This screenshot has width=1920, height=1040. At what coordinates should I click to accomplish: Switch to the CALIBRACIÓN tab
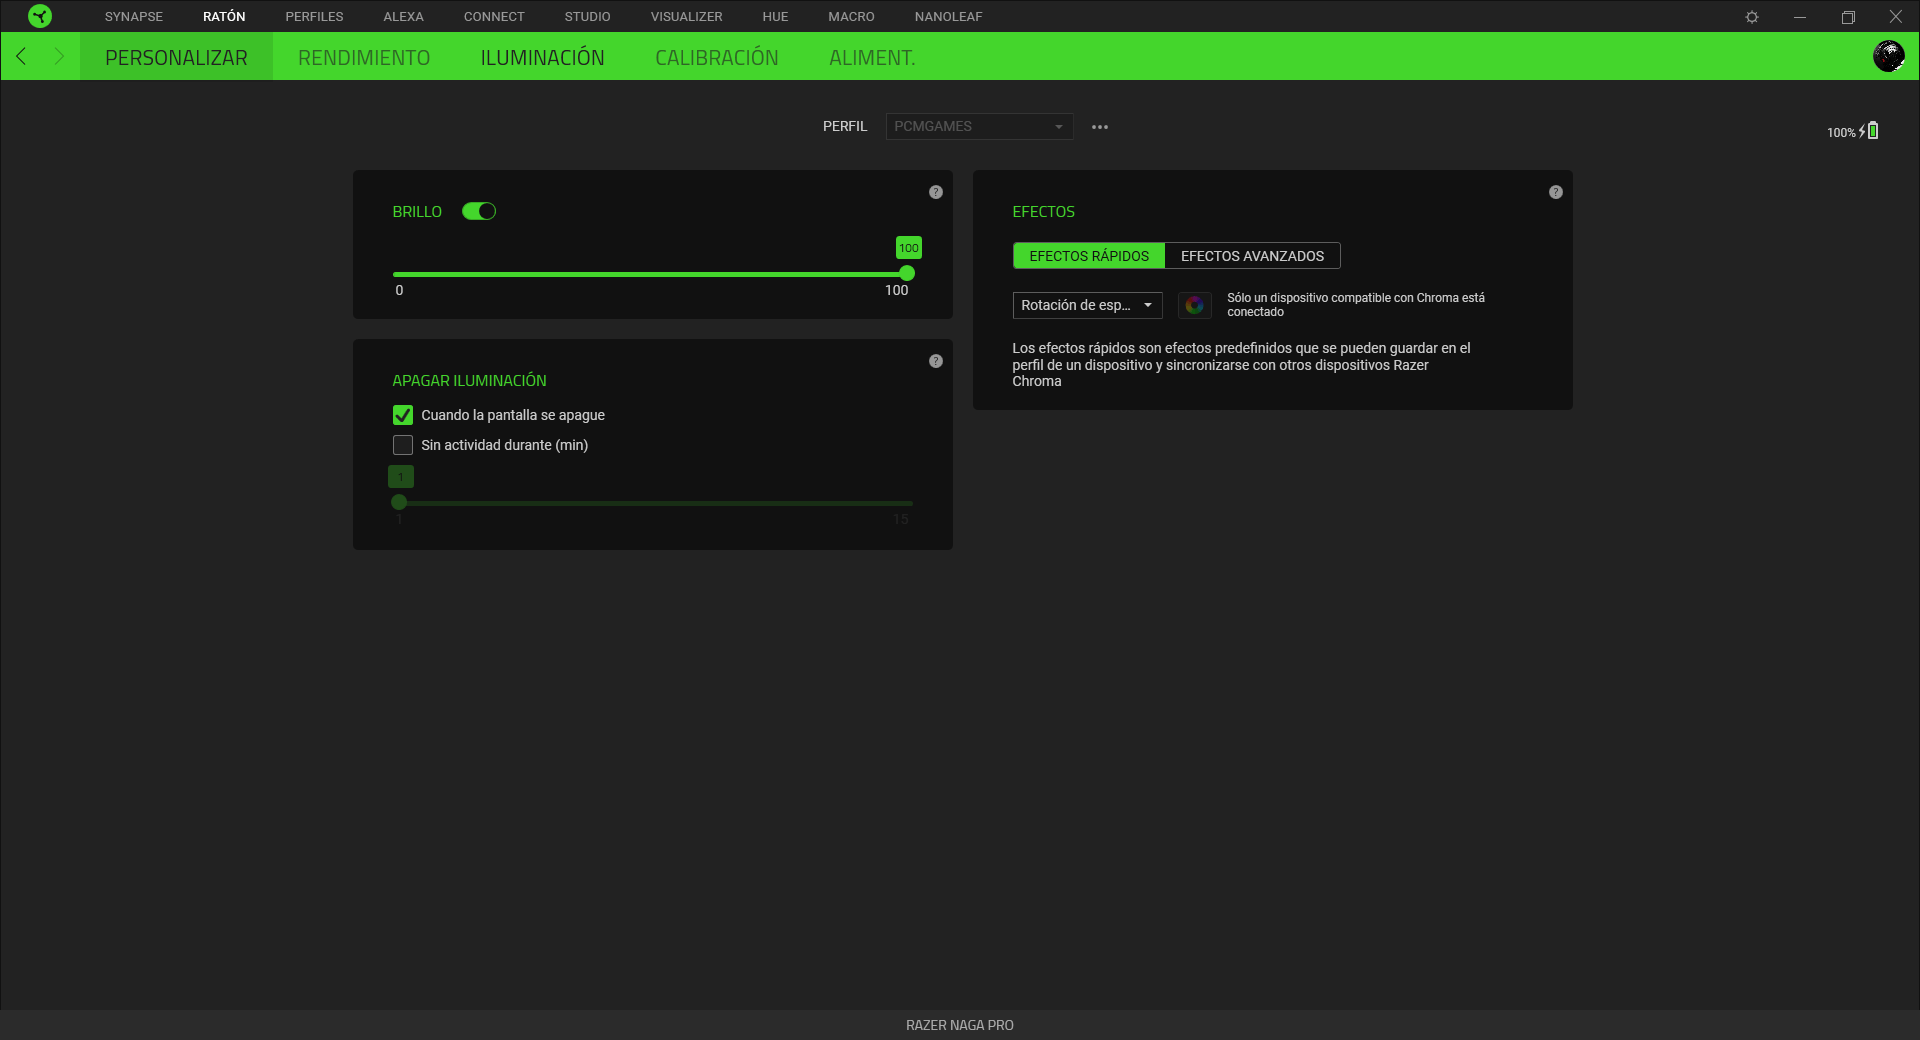[x=716, y=57]
